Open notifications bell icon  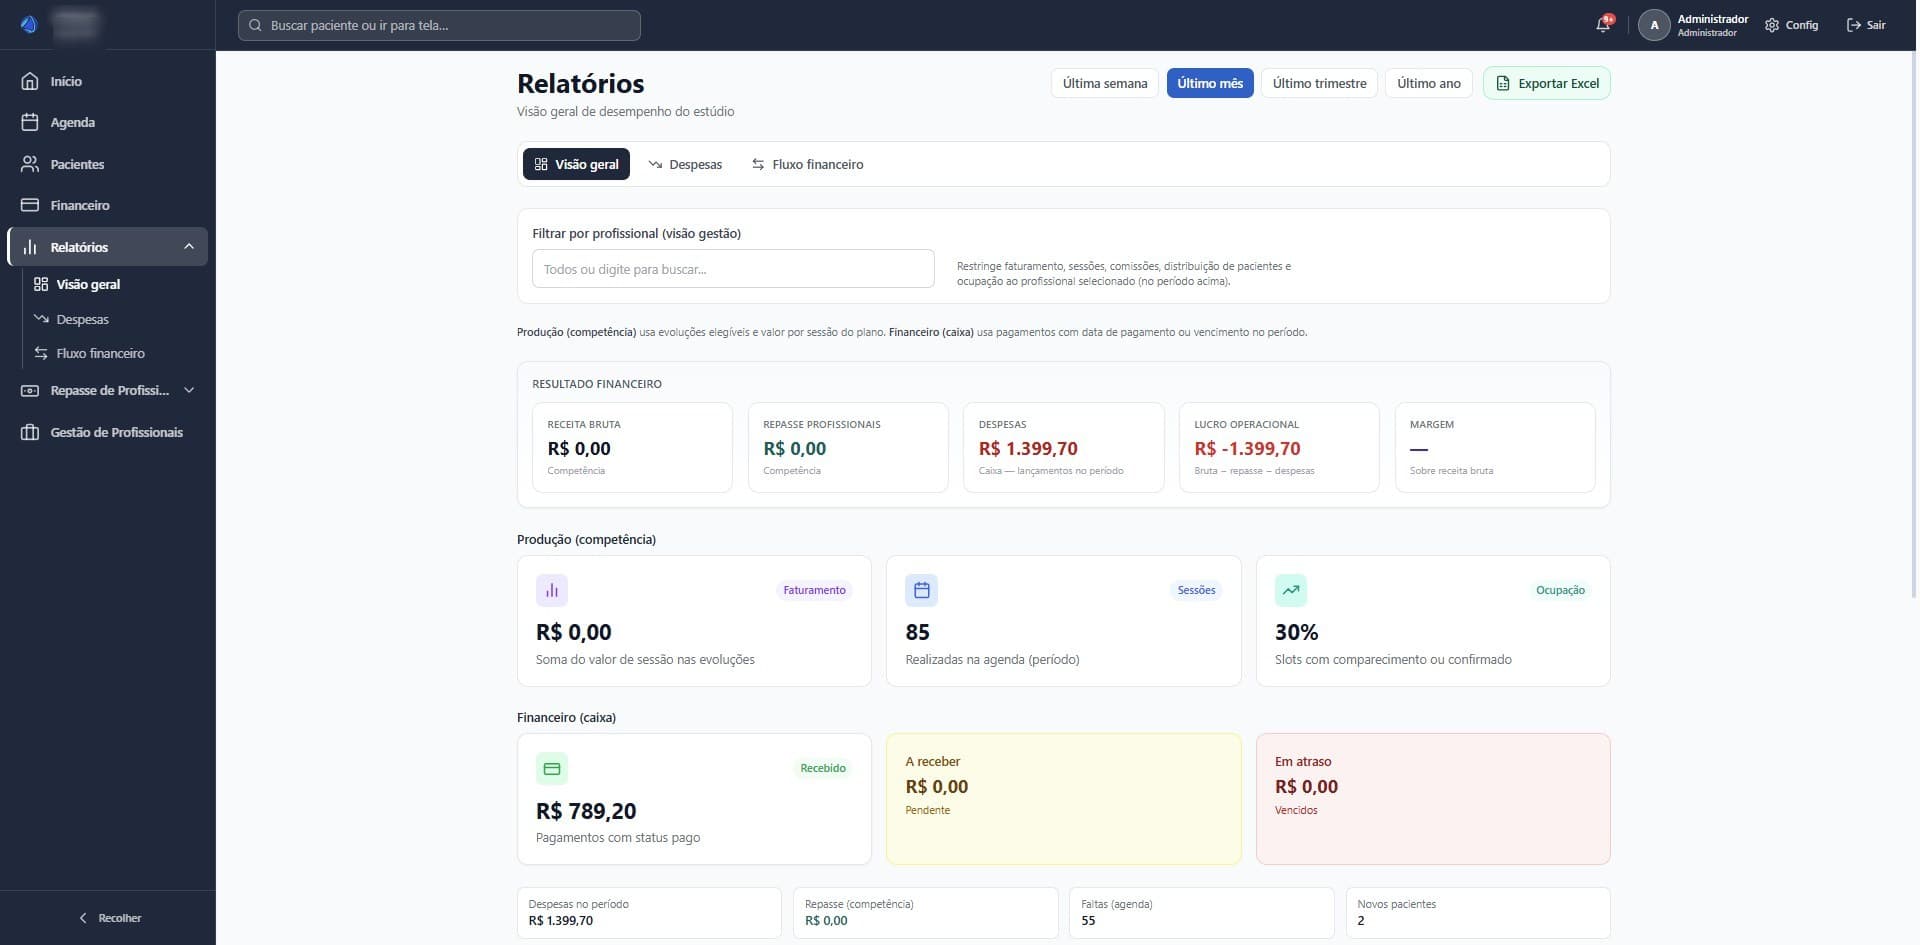coord(1603,25)
